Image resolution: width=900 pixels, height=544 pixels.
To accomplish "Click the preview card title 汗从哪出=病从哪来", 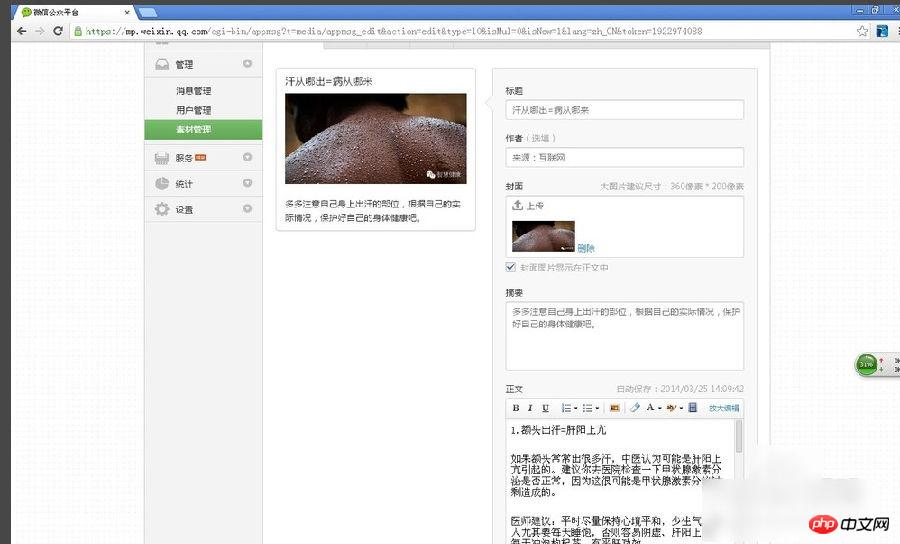I will click(329, 81).
